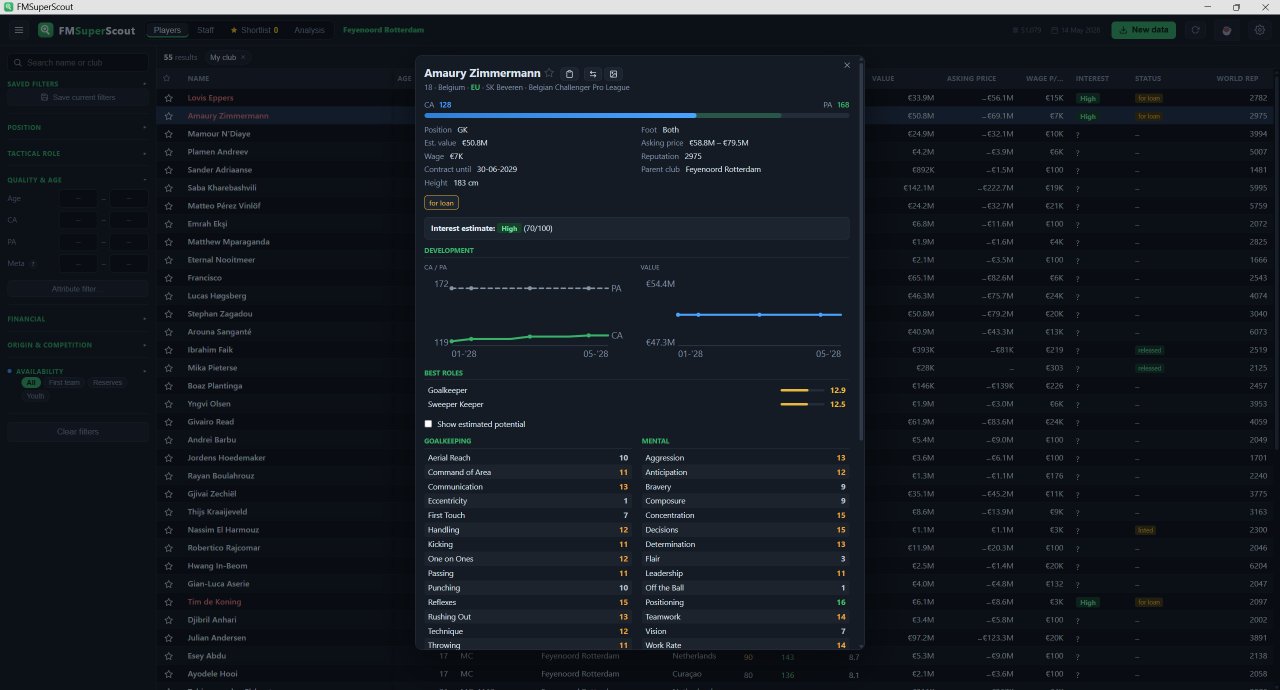Image resolution: width=1280 pixels, height=690 pixels.
Task: Shortlist Mamour N'Diaye with the star
Action: point(168,134)
